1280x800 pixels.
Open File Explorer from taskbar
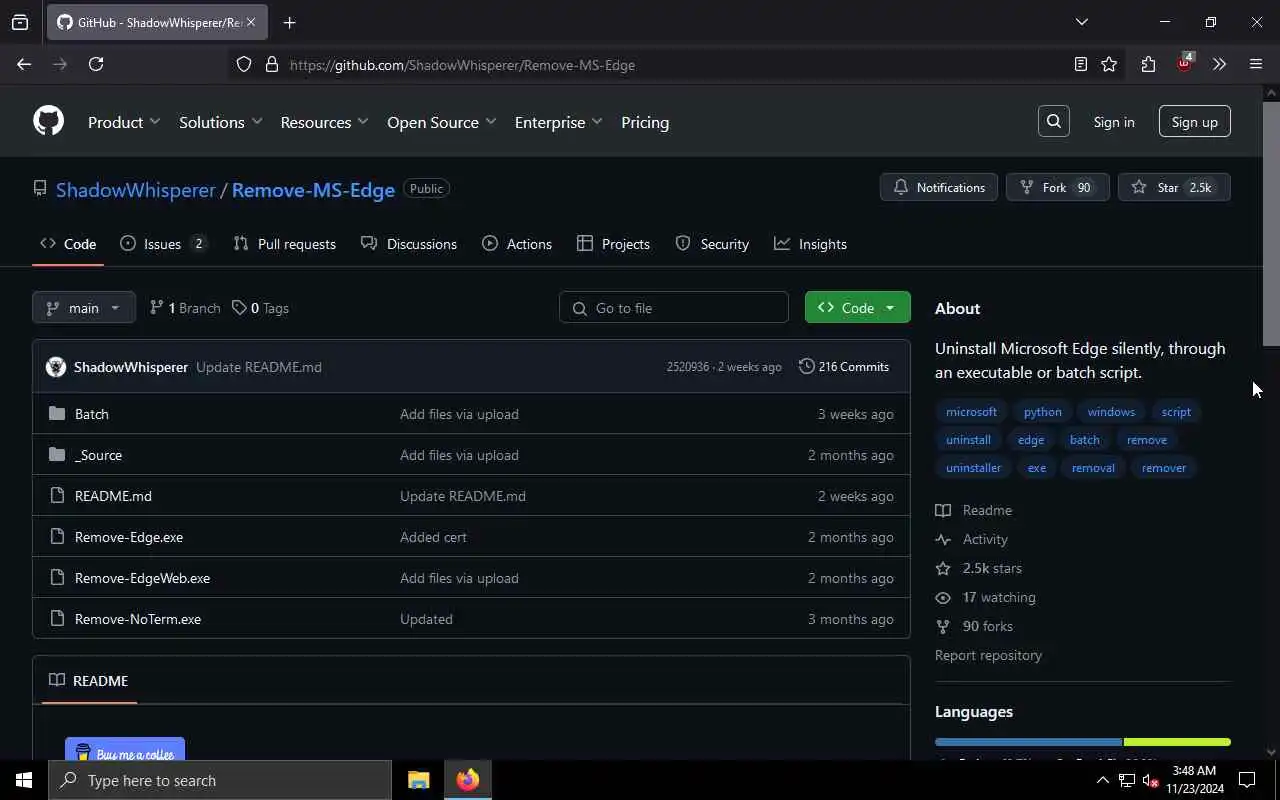tap(418, 780)
